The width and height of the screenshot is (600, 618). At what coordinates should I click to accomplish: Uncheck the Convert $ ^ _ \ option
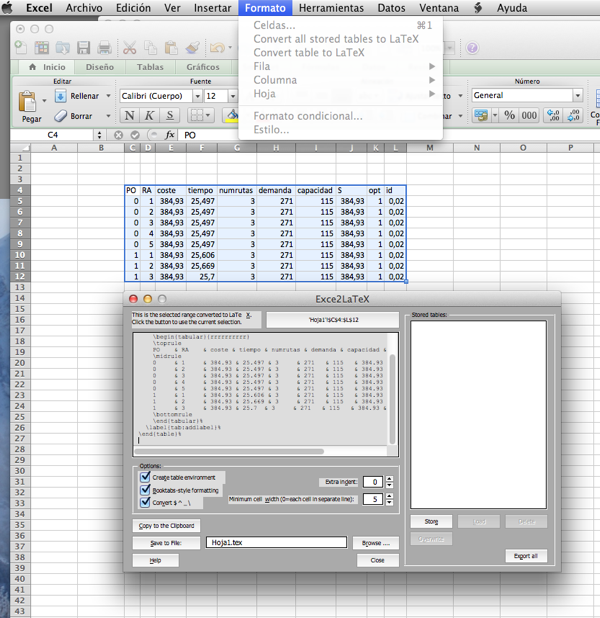145,502
